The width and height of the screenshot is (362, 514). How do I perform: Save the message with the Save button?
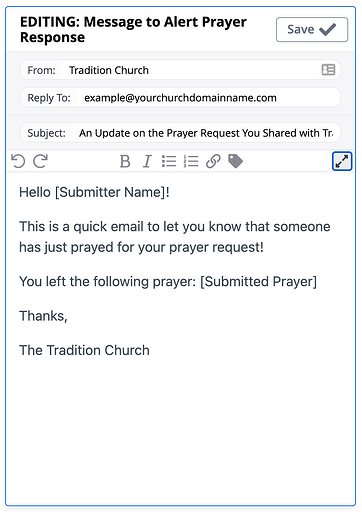point(312,30)
